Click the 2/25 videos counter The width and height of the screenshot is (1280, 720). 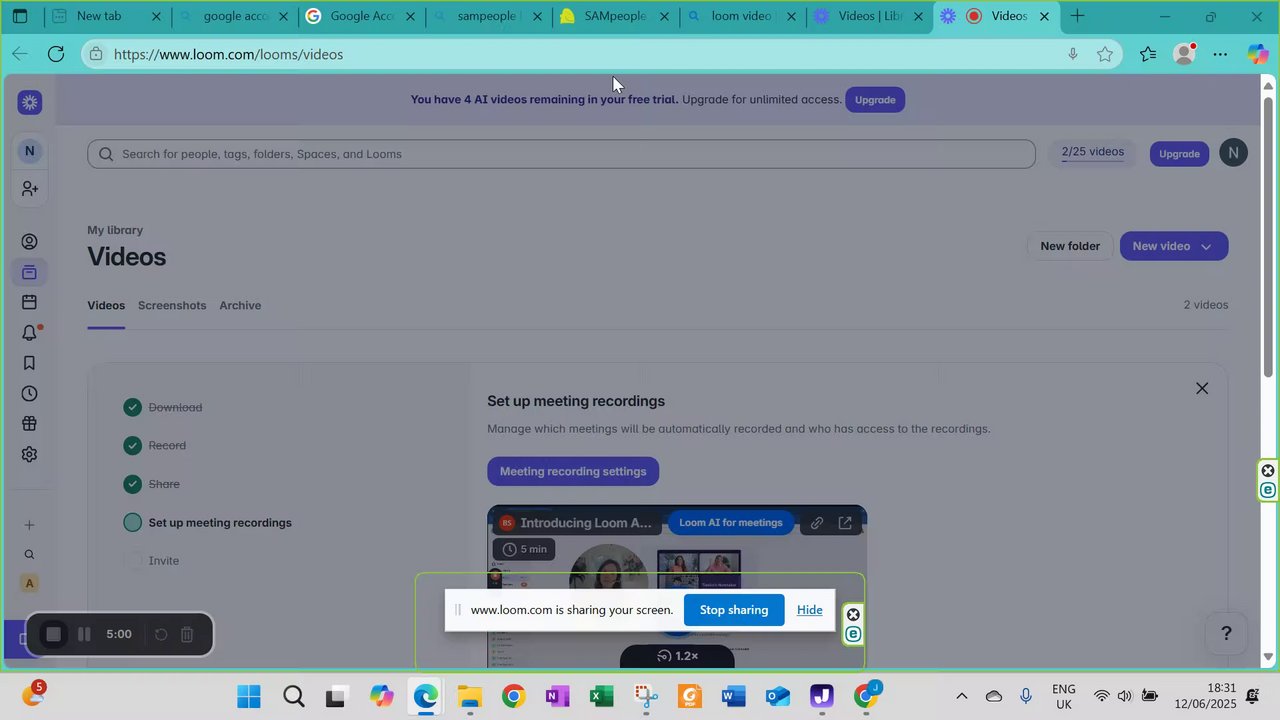point(1092,152)
